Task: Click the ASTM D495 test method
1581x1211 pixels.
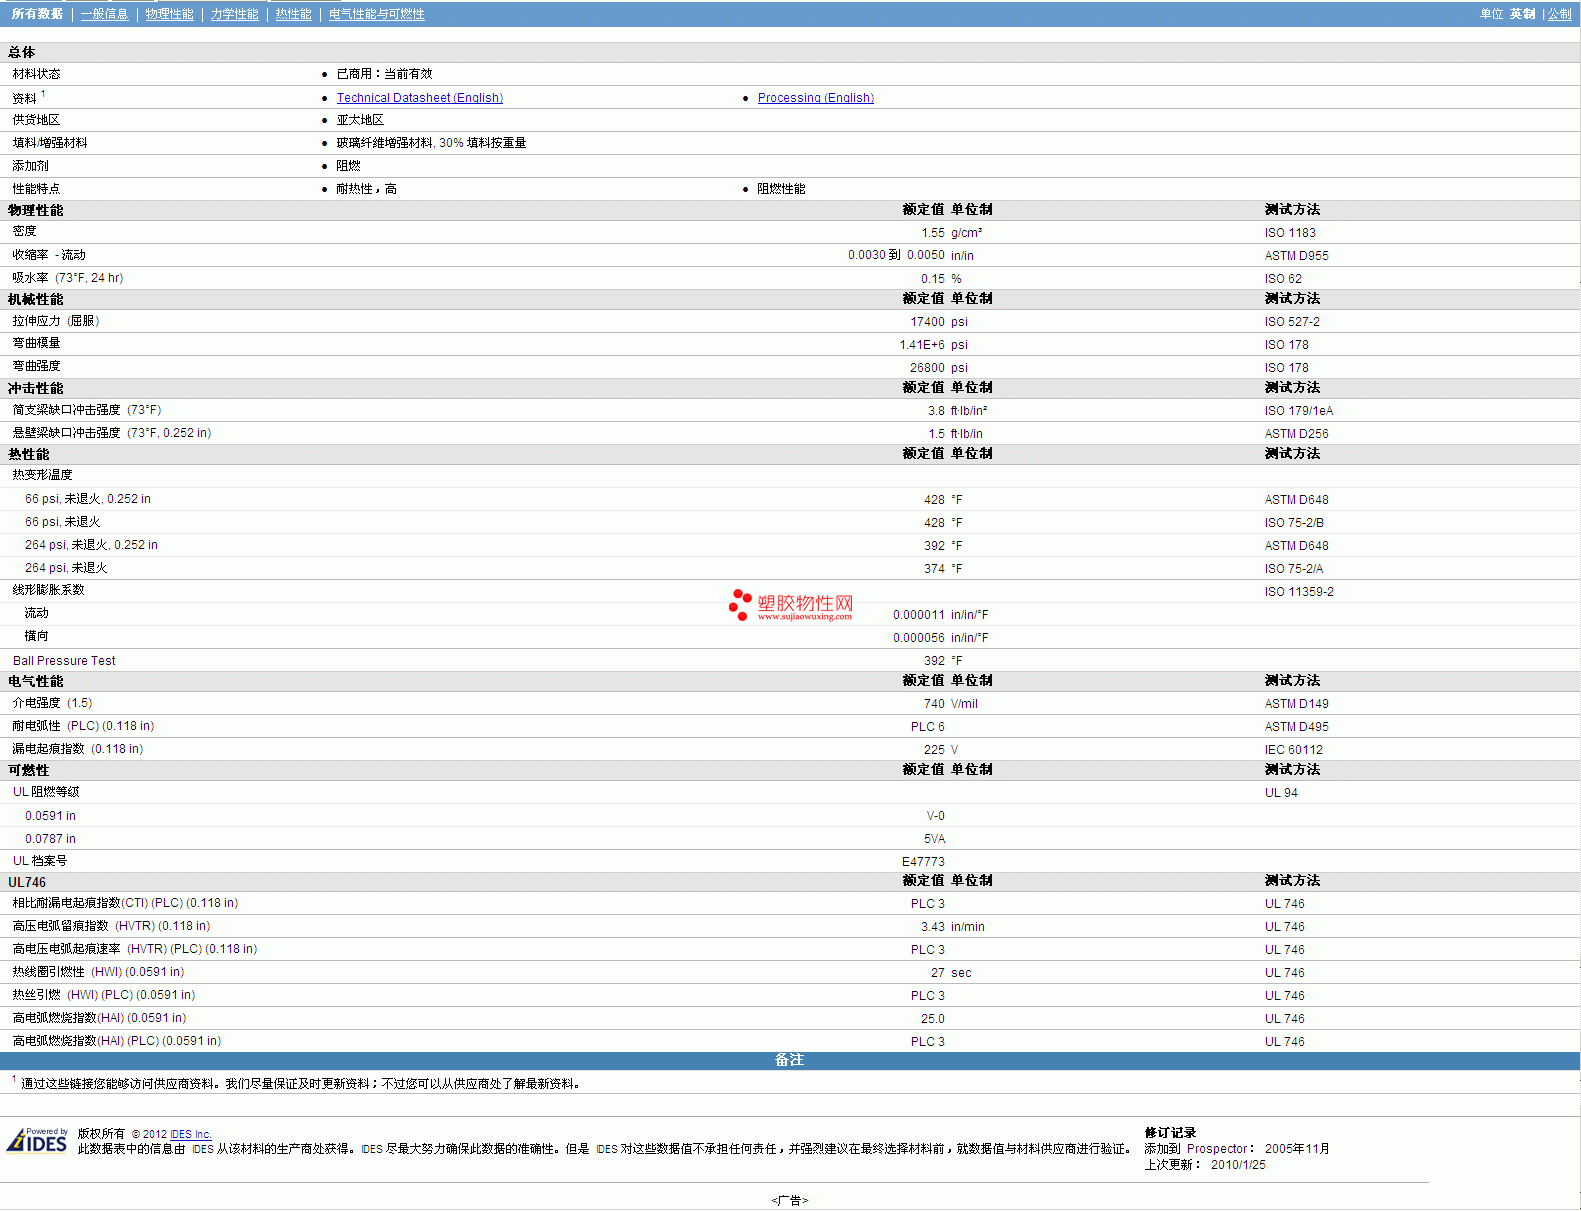Action: [1297, 727]
